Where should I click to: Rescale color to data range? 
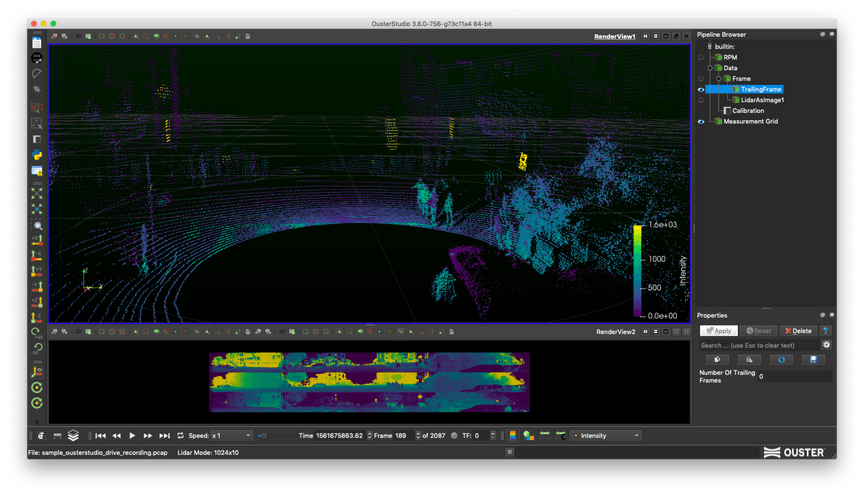click(544, 435)
